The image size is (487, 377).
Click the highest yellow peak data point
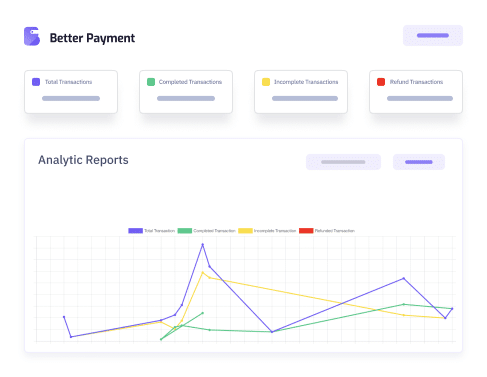(x=202, y=273)
